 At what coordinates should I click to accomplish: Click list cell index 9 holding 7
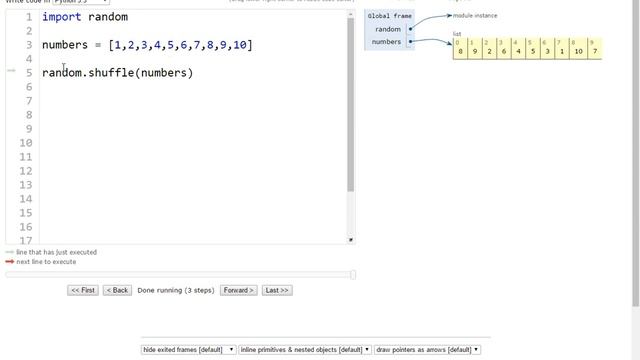coord(595,49)
